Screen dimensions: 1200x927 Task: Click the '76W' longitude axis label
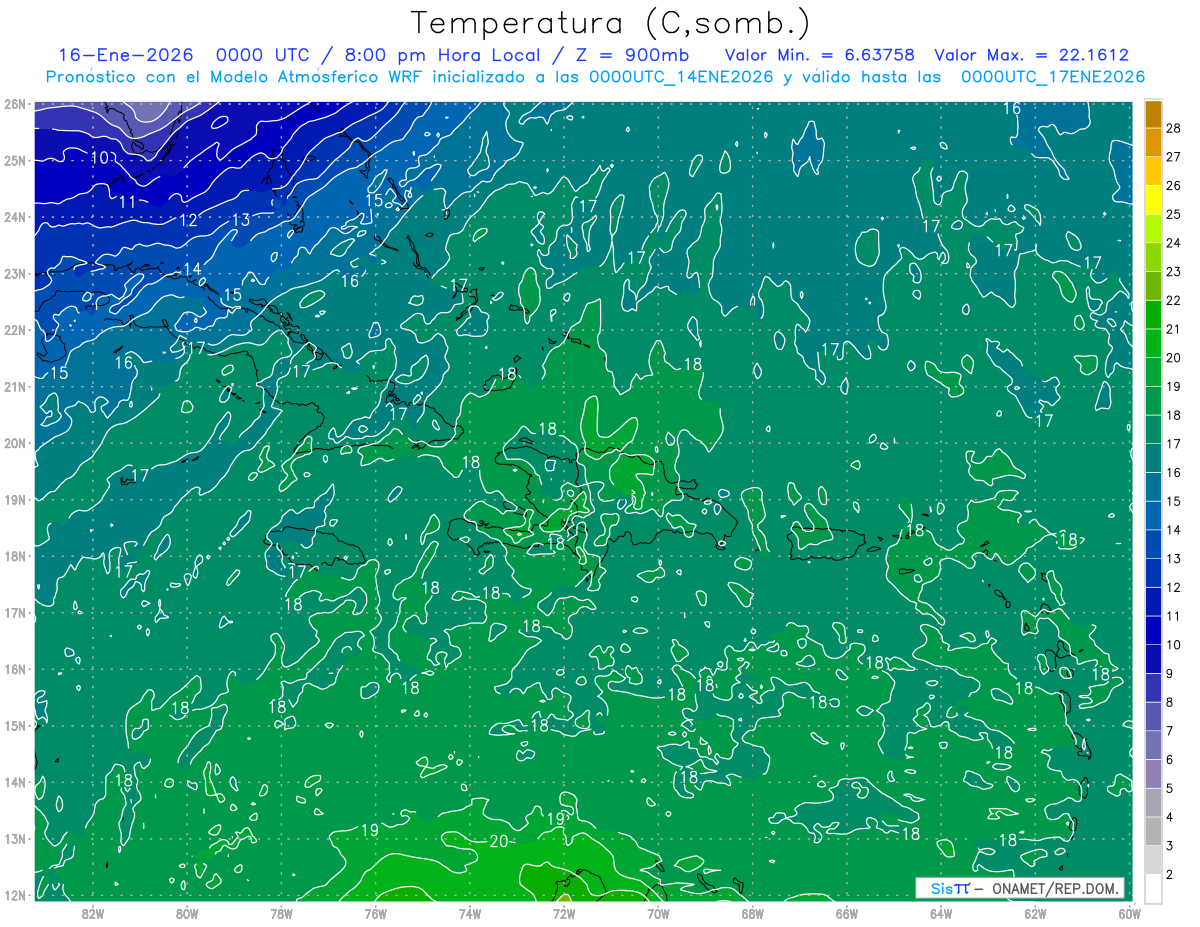click(x=375, y=913)
